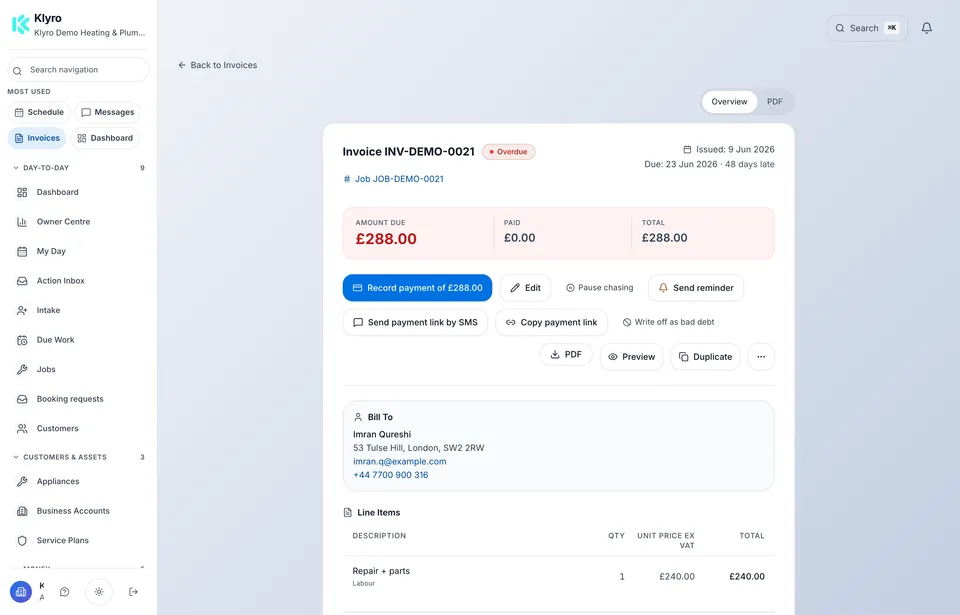960x615 pixels.
Task: Open notifications bell icon
Action: point(926,28)
